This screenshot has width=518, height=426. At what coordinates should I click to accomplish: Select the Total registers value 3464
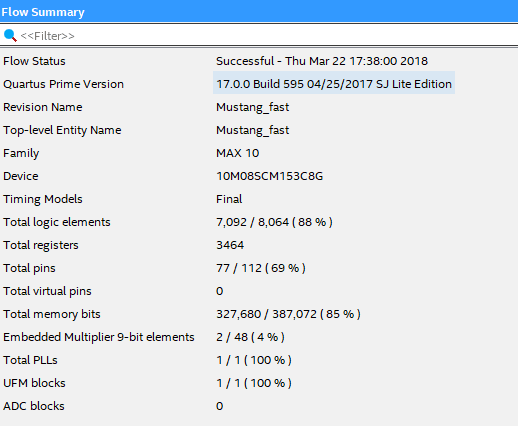[230, 245]
